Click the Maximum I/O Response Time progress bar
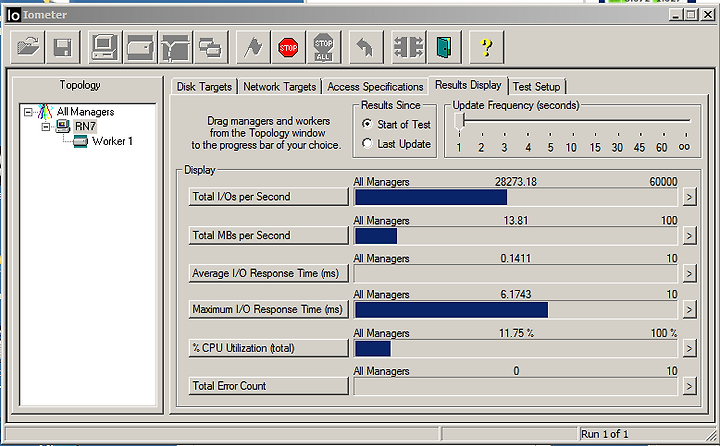Viewport: 720px width, 446px height. coord(516,310)
